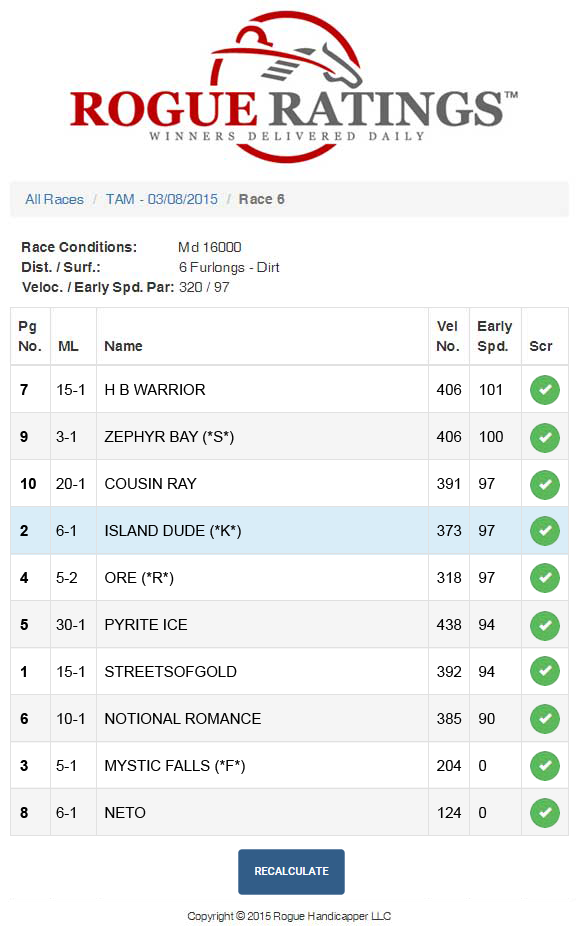This screenshot has height=940, width=581.
Task: Toggle the scratch checkmark for H B WARRIOR
Action: [x=544, y=390]
